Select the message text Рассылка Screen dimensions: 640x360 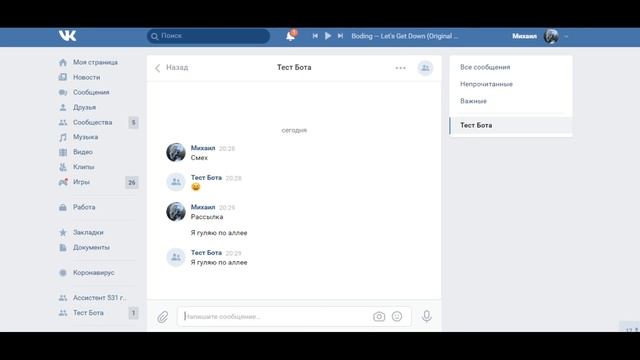[x=207, y=217]
